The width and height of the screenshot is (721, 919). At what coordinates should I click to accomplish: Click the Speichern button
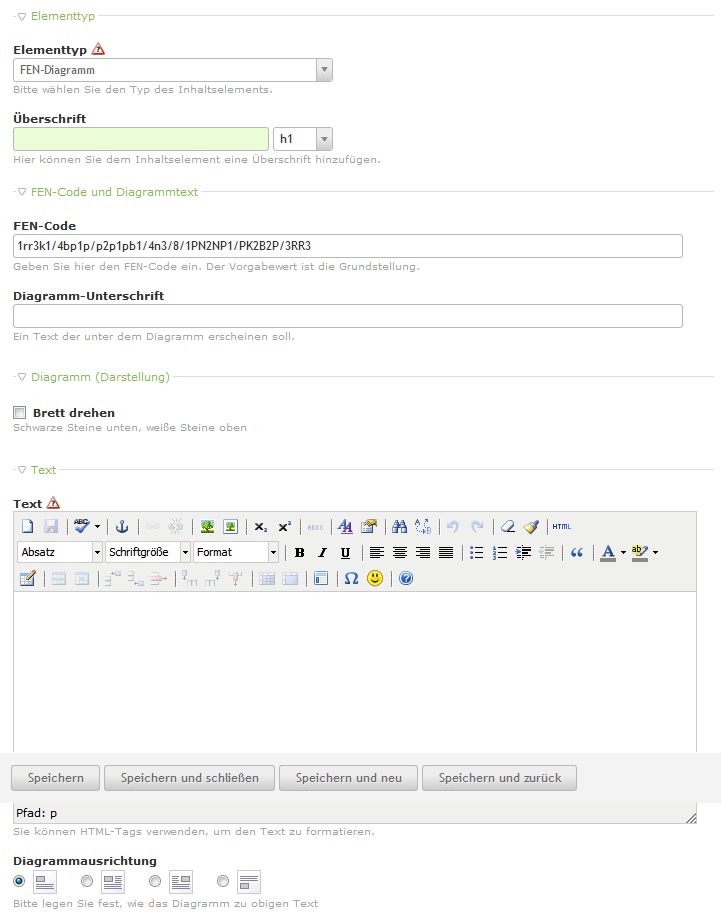55,778
